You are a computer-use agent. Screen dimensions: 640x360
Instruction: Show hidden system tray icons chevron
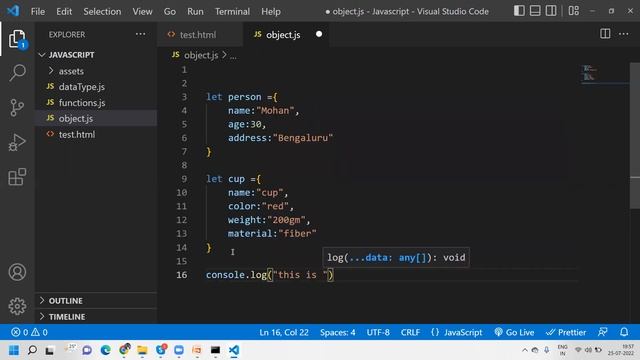(524, 350)
